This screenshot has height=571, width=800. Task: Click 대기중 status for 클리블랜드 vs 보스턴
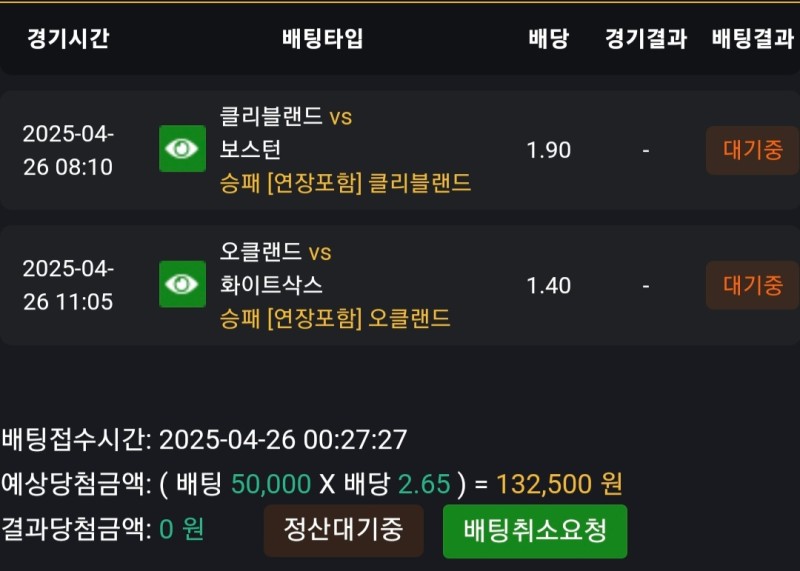(x=752, y=150)
